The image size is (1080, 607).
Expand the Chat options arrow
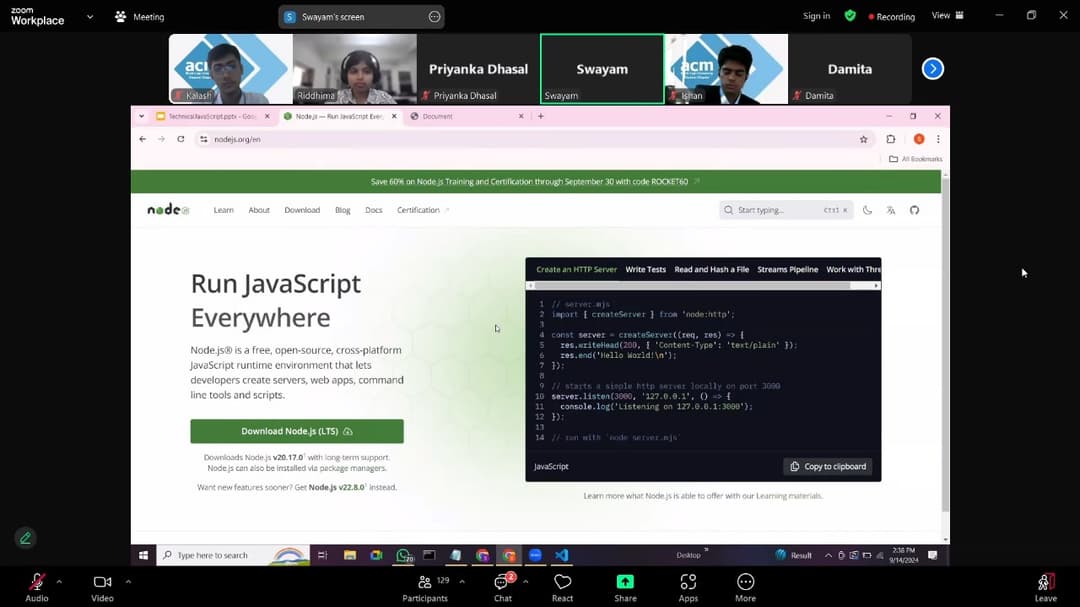click(x=526, y=582)
